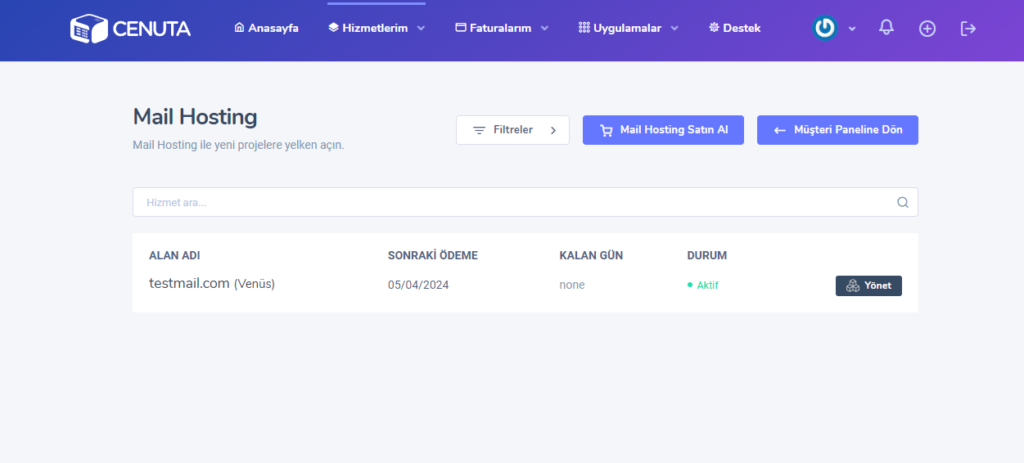Screen dimensions: 1024x463
Task: Click Yönet button for testmail.com
Action: point(869,285)
